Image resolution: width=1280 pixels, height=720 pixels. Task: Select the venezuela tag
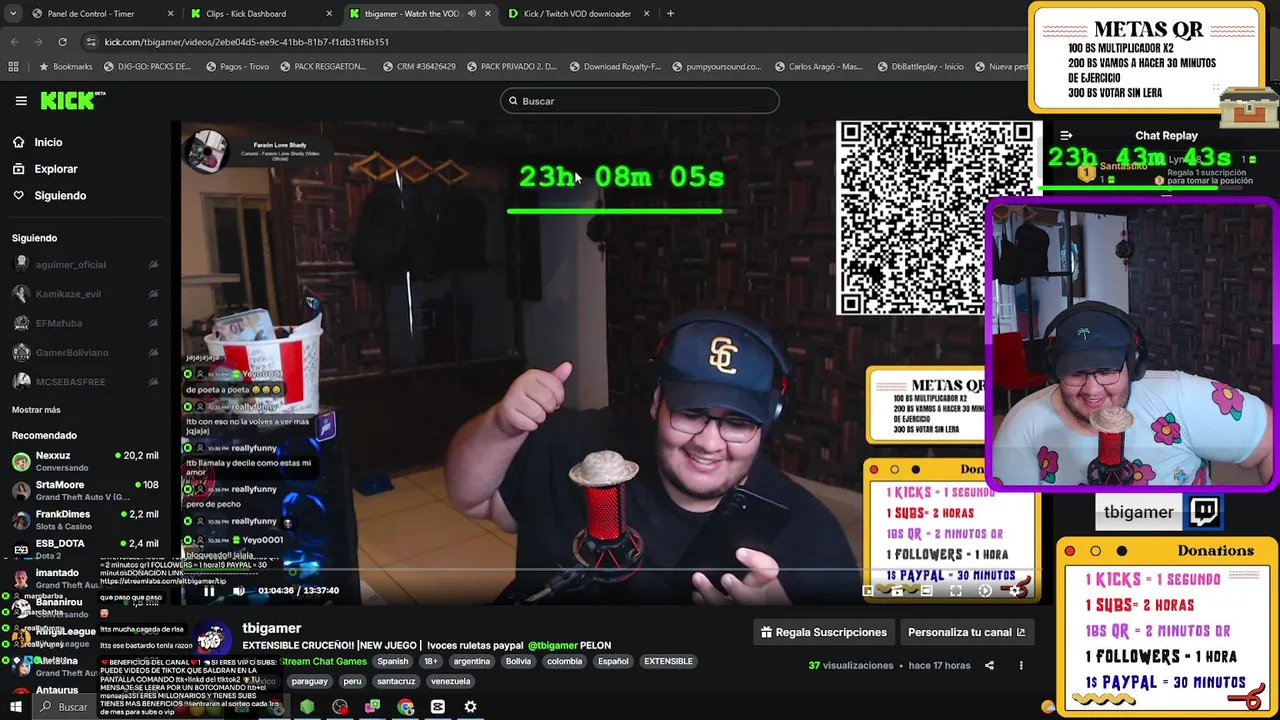coord(450,681)
